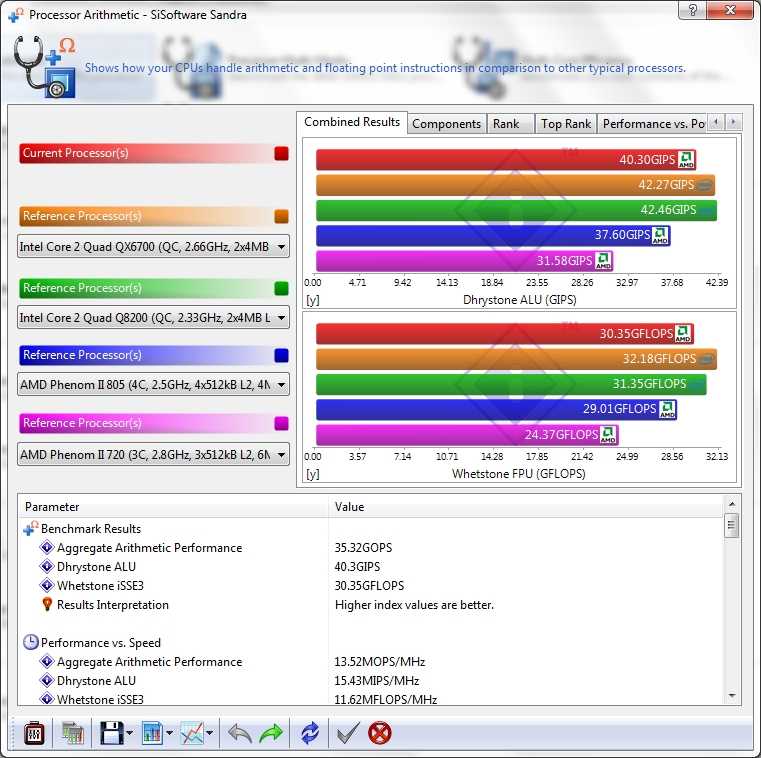Image resolution: width=761 pixels, height=758 pixels.
Task: Select the Combined Results tab
Action: coord(352,122)
